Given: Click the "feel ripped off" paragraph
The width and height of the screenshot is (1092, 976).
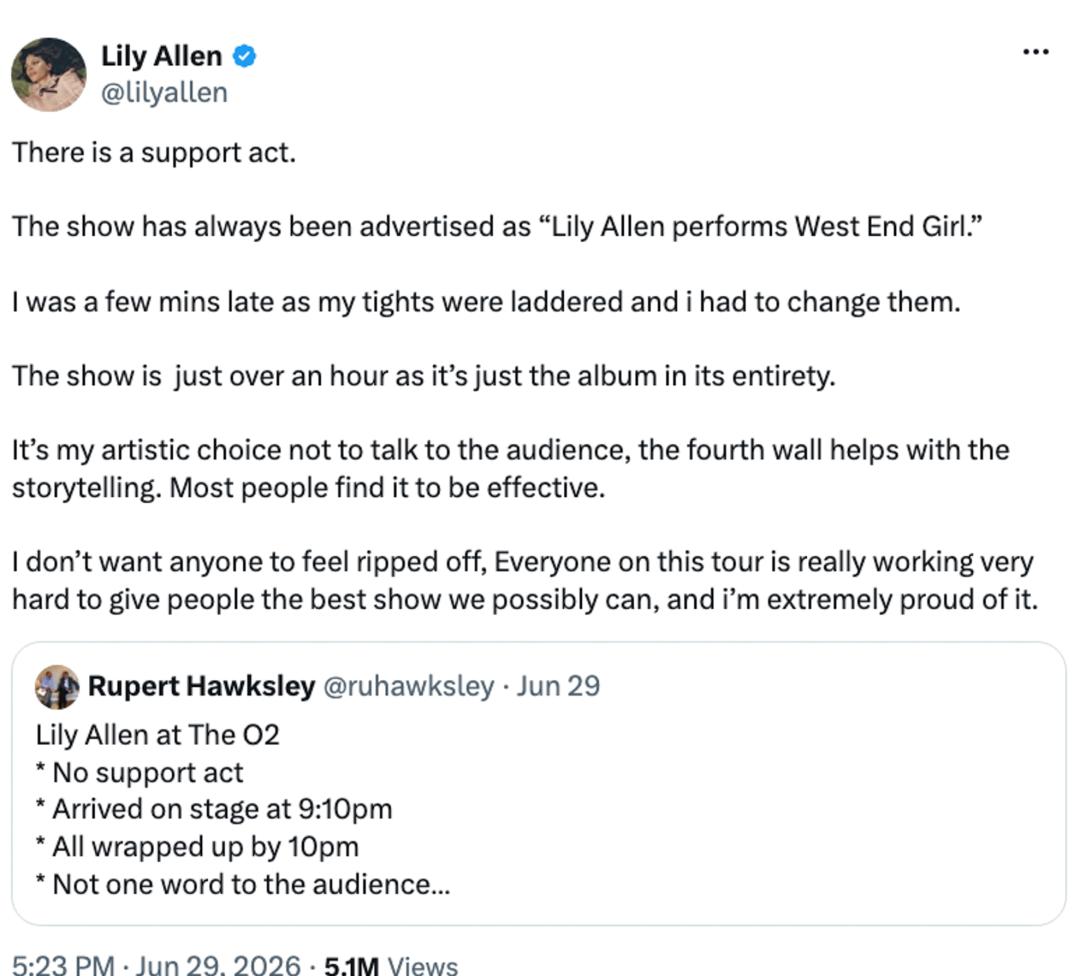Looking at the screenshot, I should 525,580.
